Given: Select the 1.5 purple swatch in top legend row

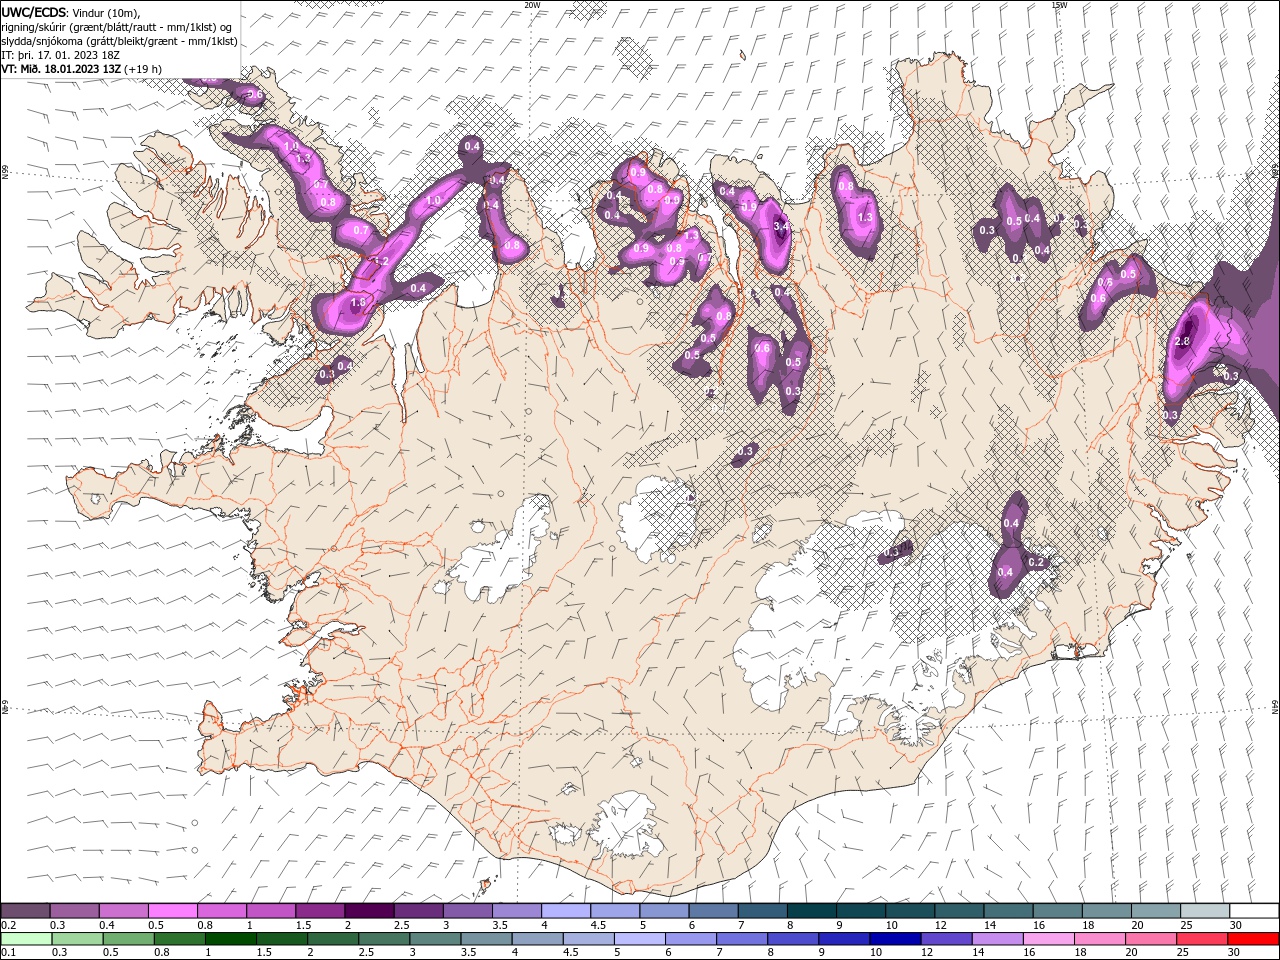Looking at the screenshot, I should [320, 911].
